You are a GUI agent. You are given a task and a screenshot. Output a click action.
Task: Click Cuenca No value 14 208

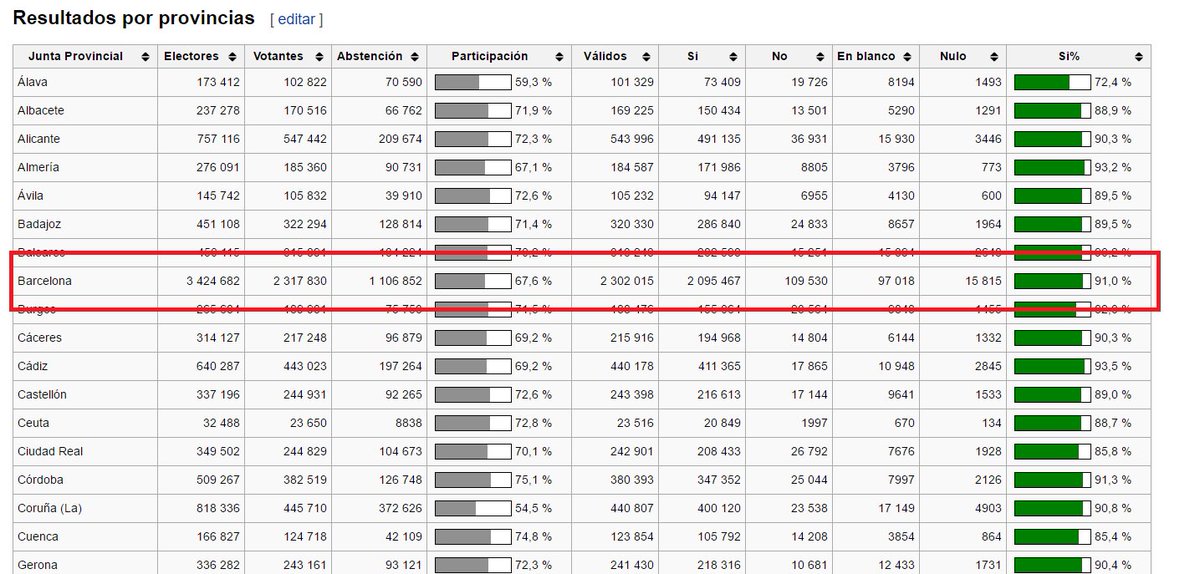[808, 537]
